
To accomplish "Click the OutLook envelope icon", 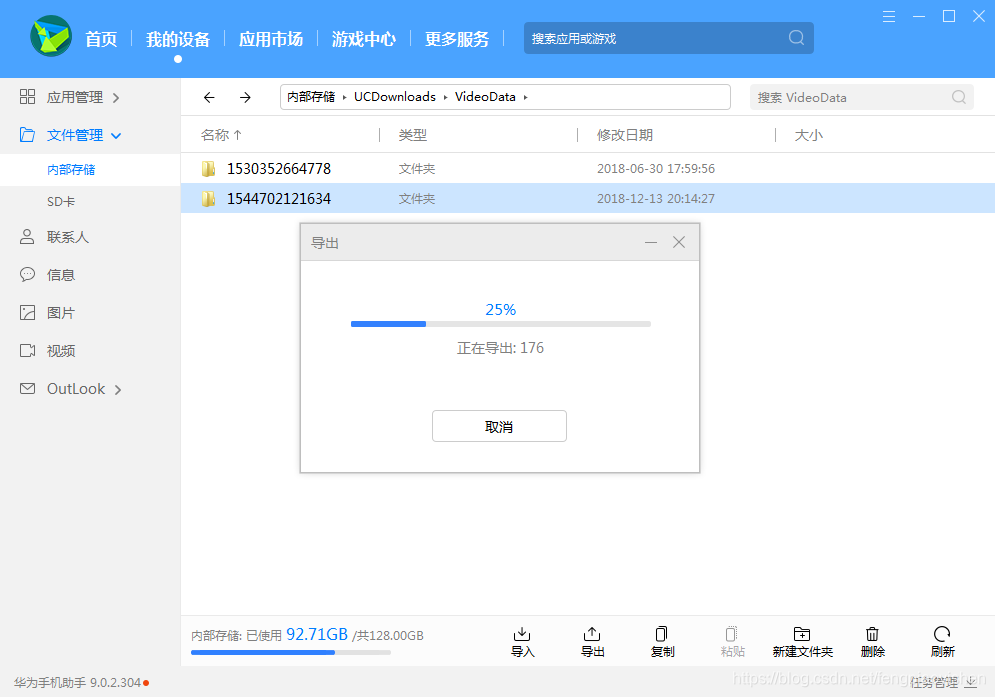I will point(27,388).
